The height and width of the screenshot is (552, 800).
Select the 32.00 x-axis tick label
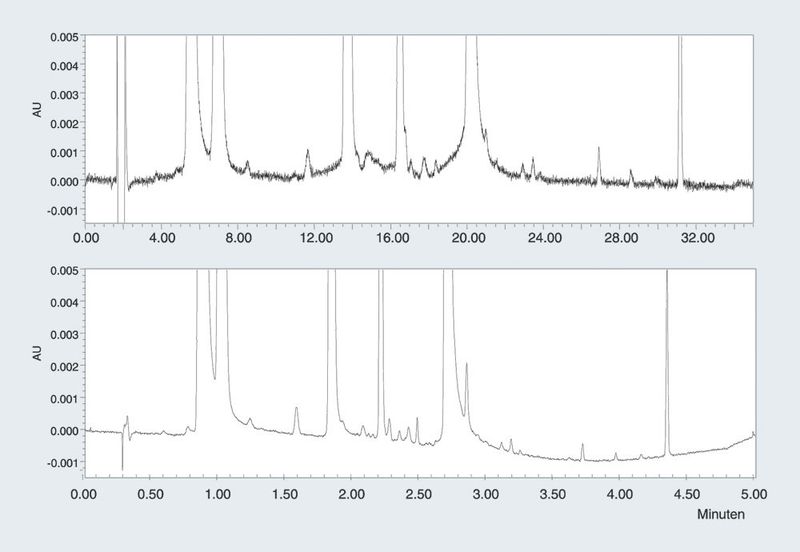(698, 238)
